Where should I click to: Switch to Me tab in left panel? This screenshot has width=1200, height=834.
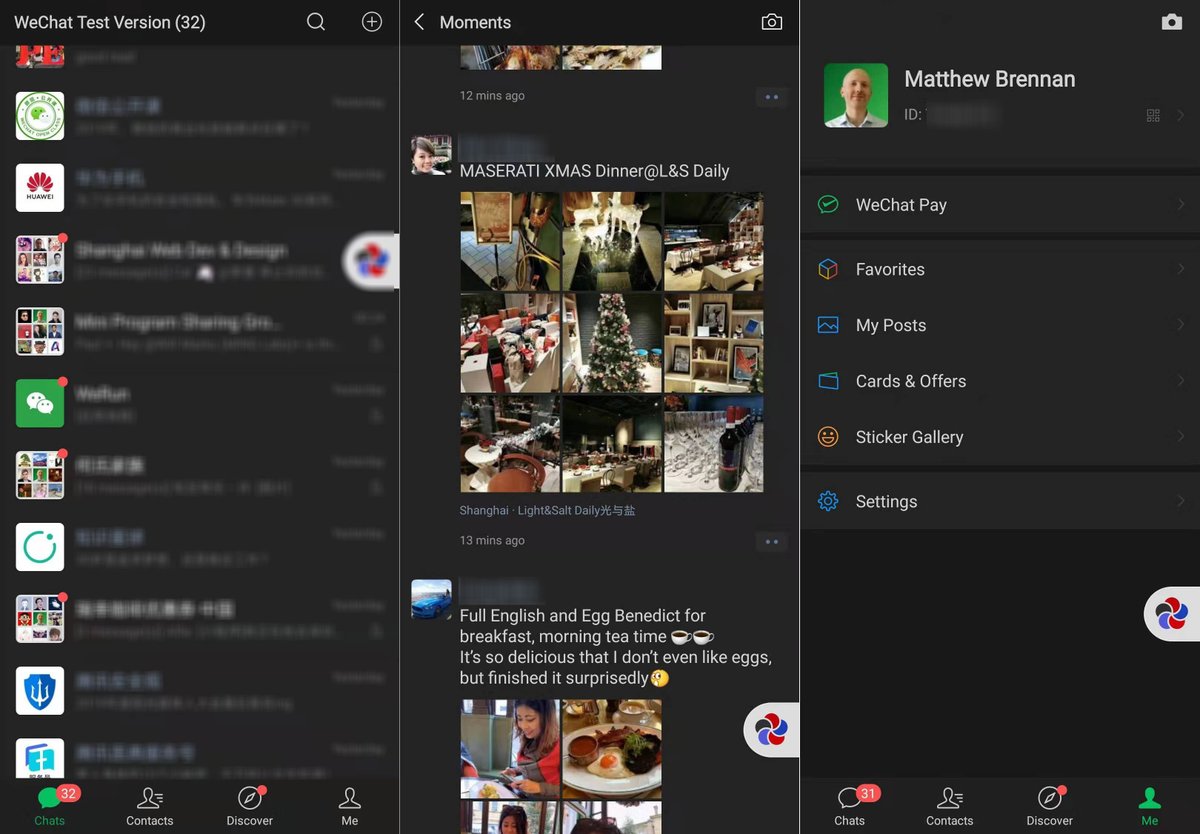pyautogui.click(x=350, y=806)
